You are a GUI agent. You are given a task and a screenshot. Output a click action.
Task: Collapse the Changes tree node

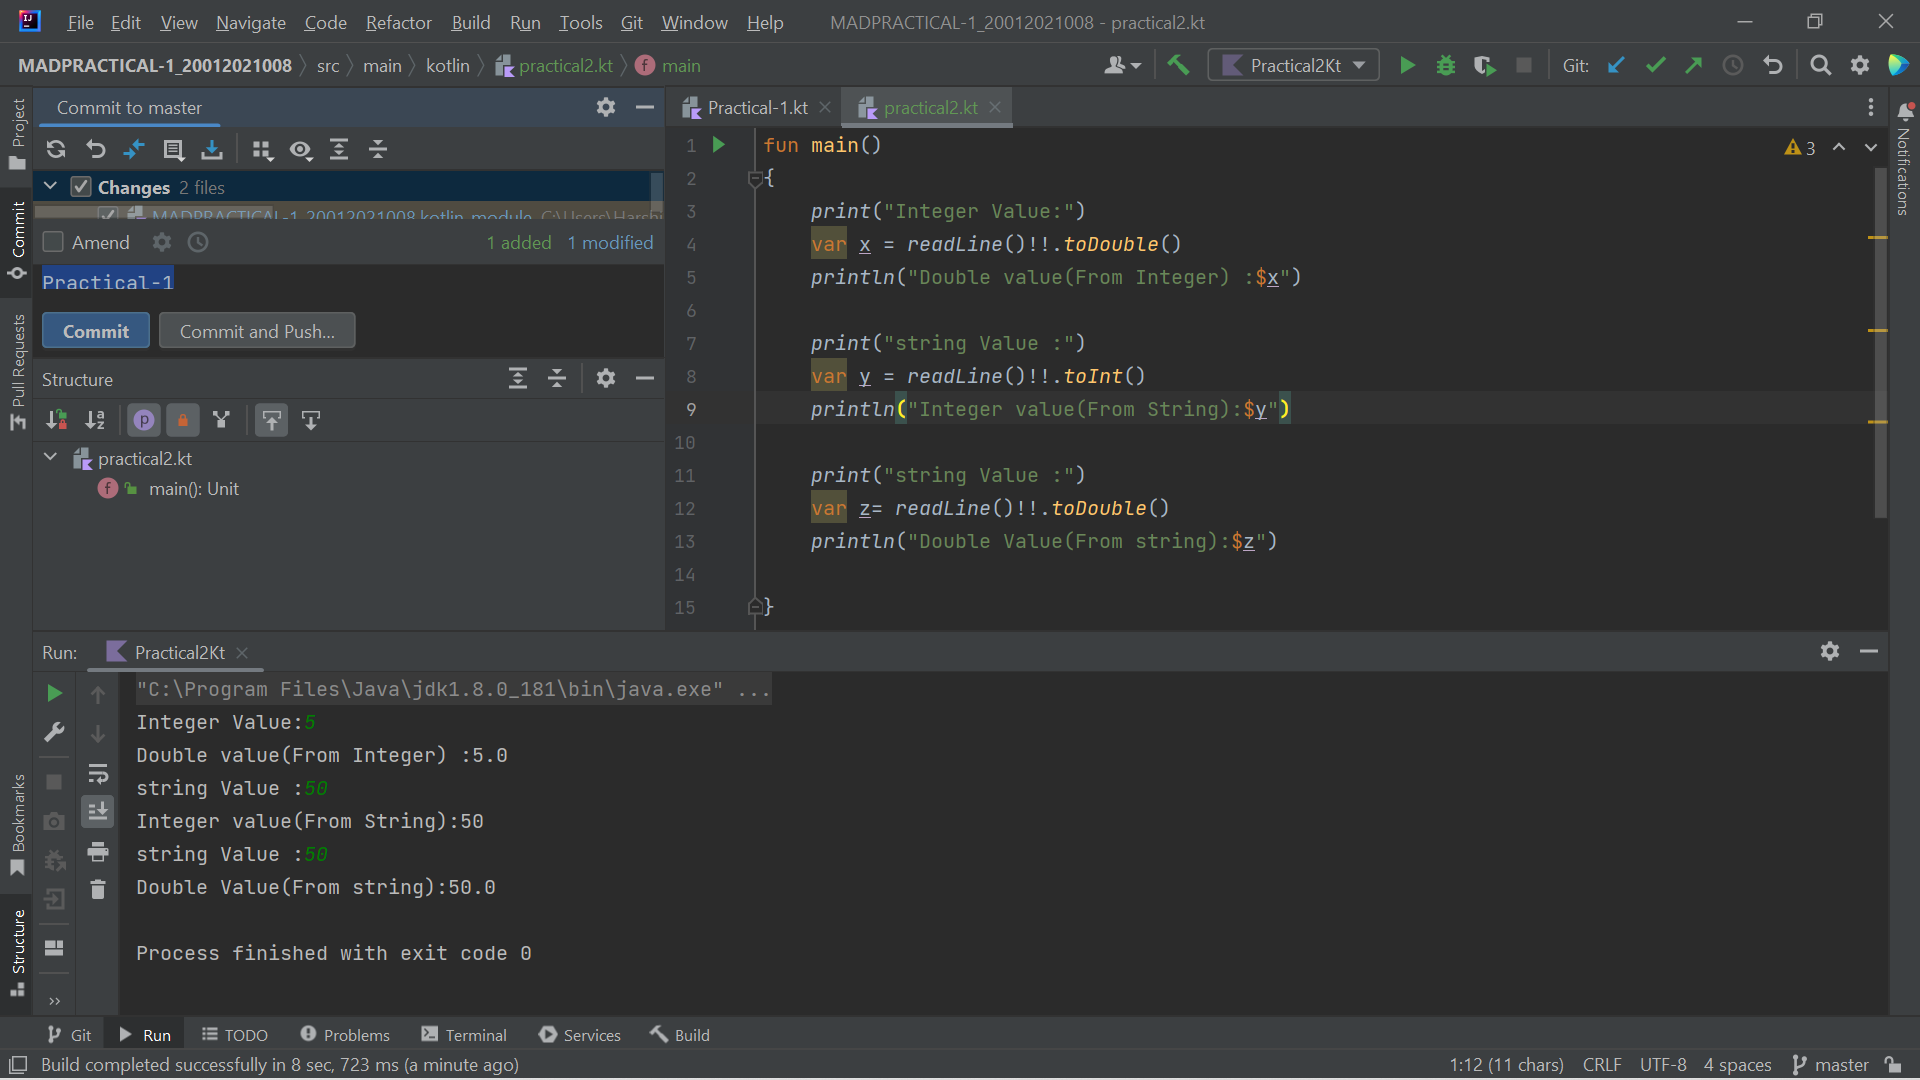[x=50, y=187]
